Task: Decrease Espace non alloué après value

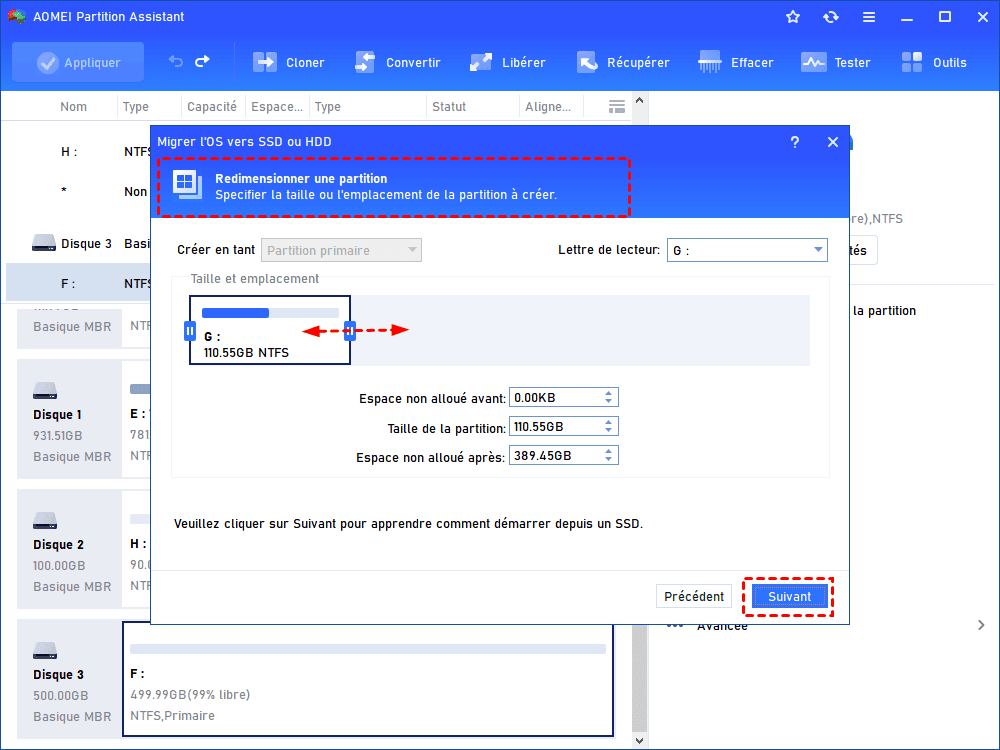Action: [x=608, y=459]
